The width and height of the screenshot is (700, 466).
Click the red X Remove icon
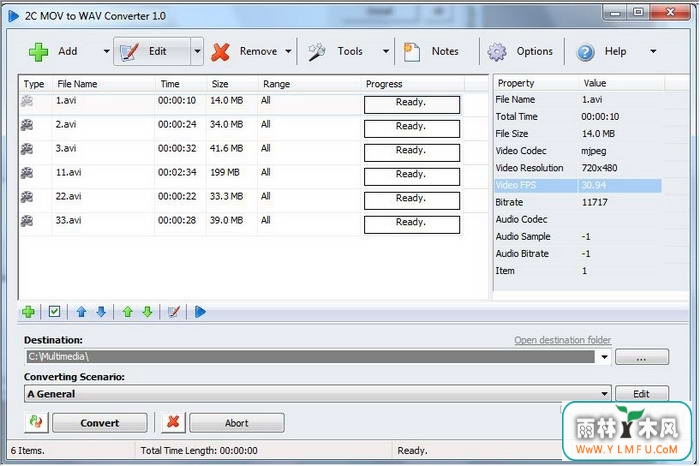tap(221, 52)
